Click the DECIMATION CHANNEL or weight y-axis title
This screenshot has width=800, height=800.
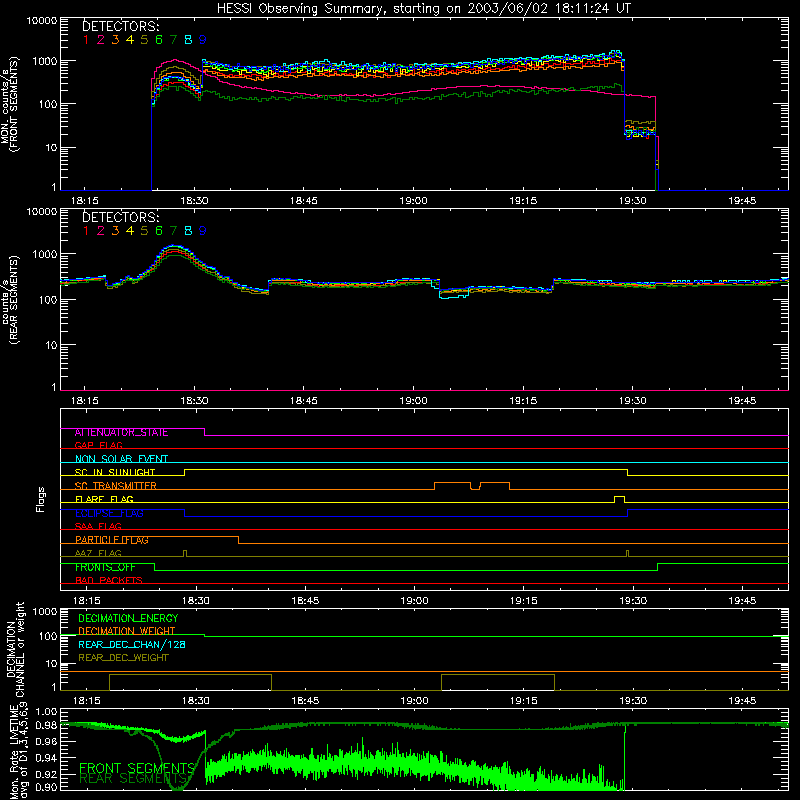click(x=15, y=649)
